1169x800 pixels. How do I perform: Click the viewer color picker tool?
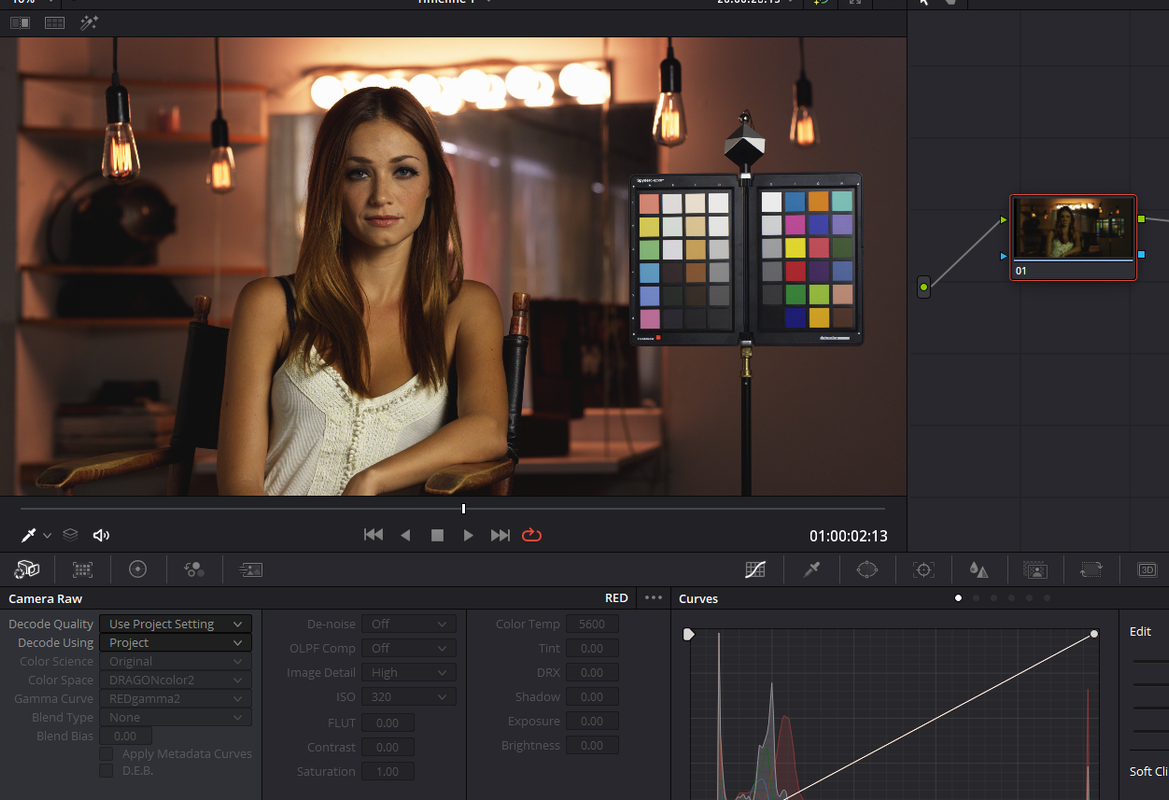pyautogui.click(x=28, y=535)
